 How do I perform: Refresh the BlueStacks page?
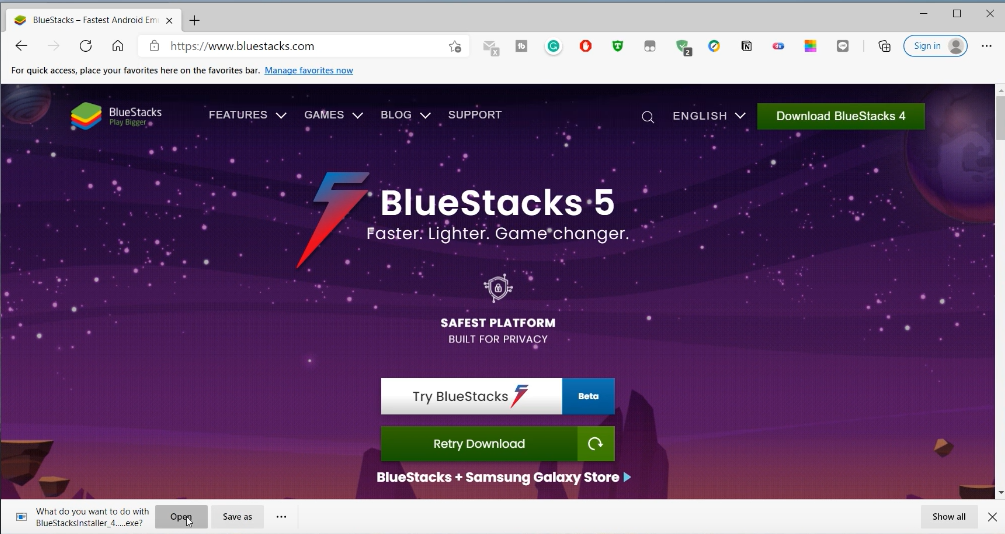[85, 46]
